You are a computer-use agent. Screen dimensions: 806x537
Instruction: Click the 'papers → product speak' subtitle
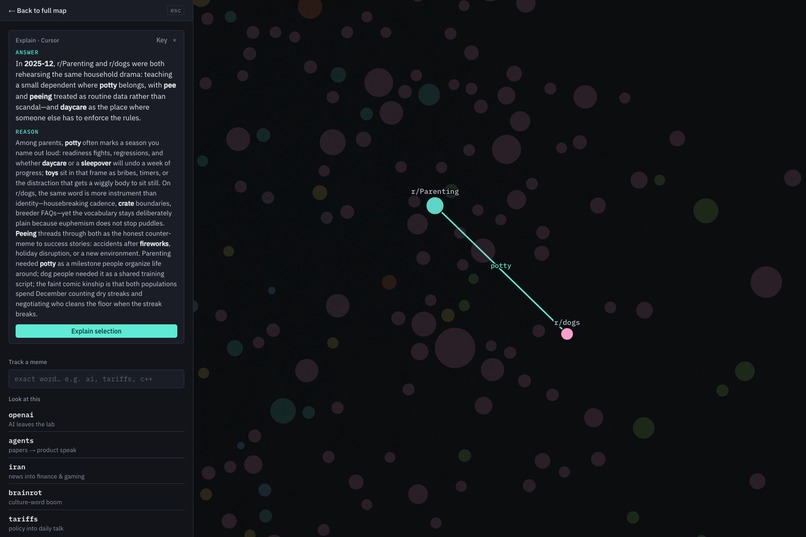pos(42,450)
